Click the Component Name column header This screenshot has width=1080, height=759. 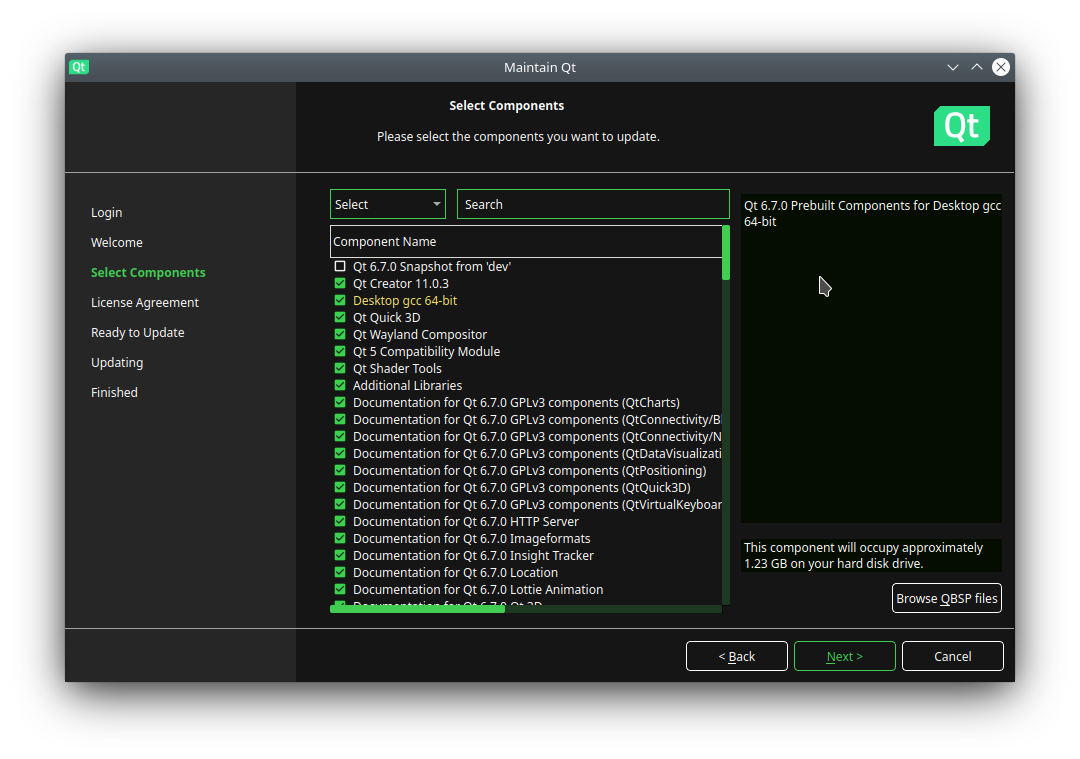(526, 242)
